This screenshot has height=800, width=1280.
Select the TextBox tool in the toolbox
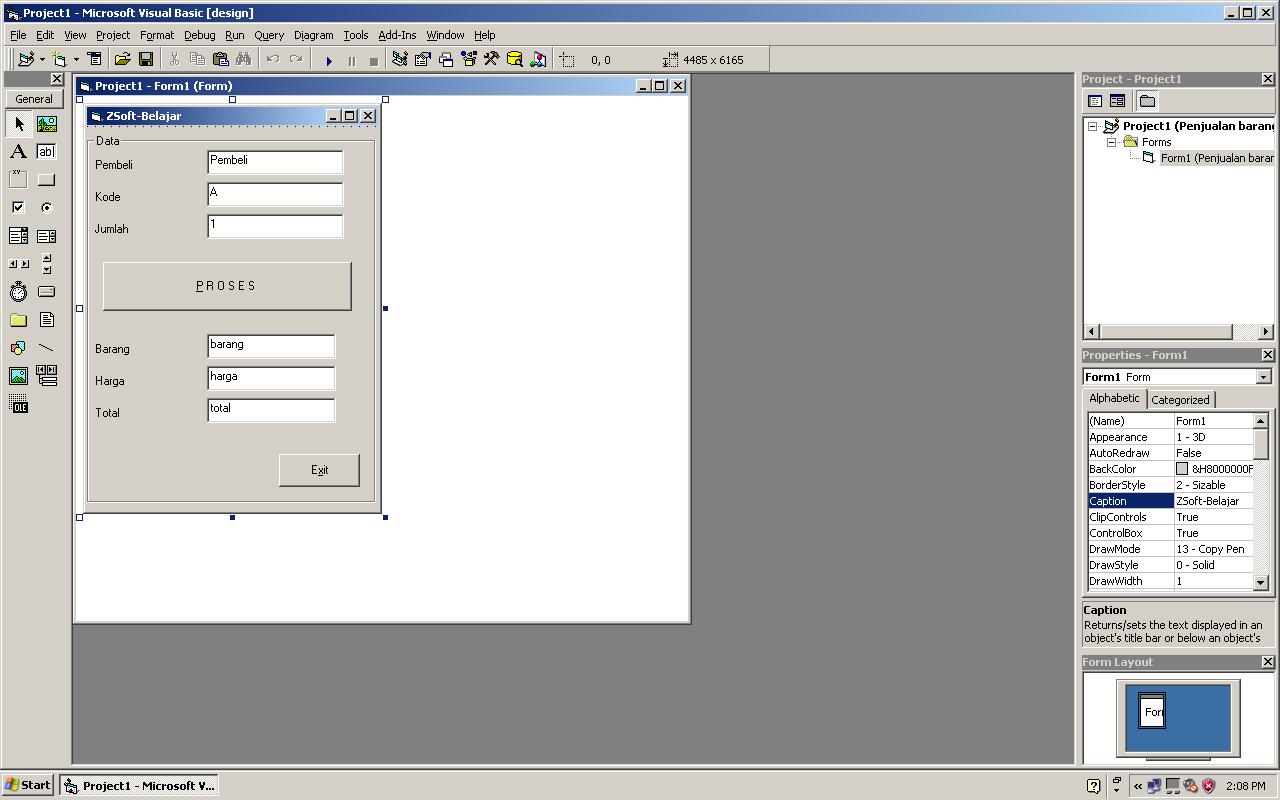tap(46, 151)
